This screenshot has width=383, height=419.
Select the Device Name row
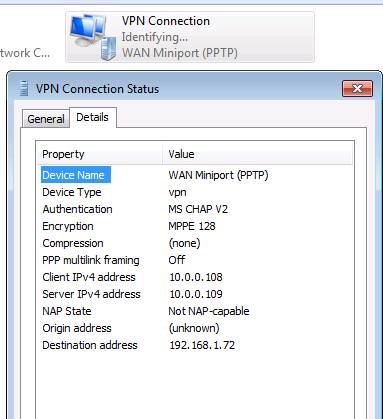click(195, 175)
